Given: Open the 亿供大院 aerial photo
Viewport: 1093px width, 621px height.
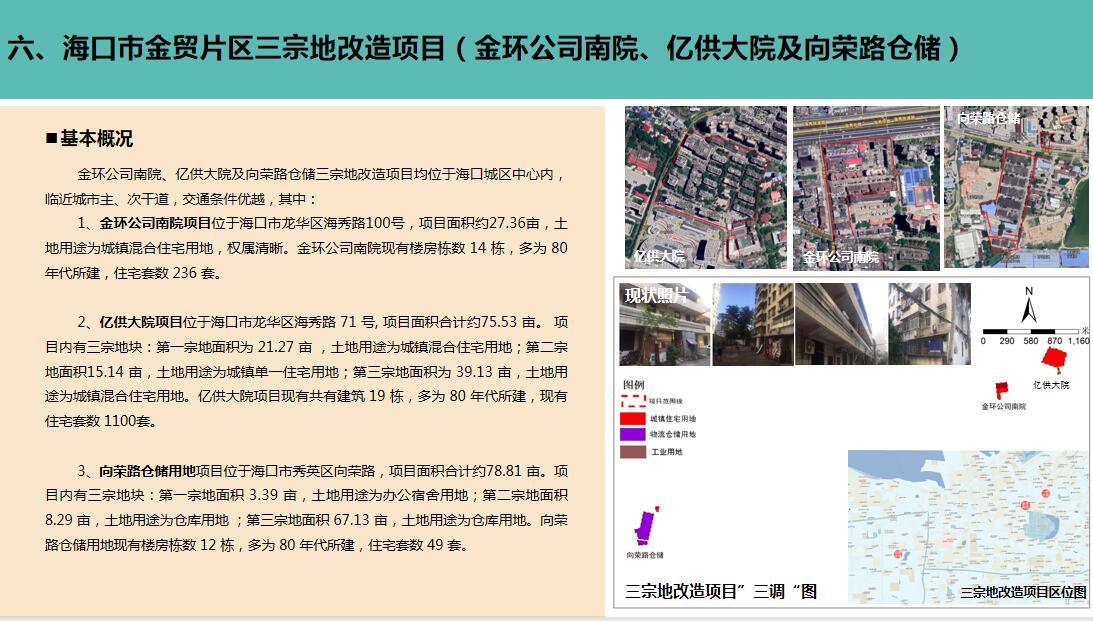Looking at the screenshot, I should coord(704,188).
